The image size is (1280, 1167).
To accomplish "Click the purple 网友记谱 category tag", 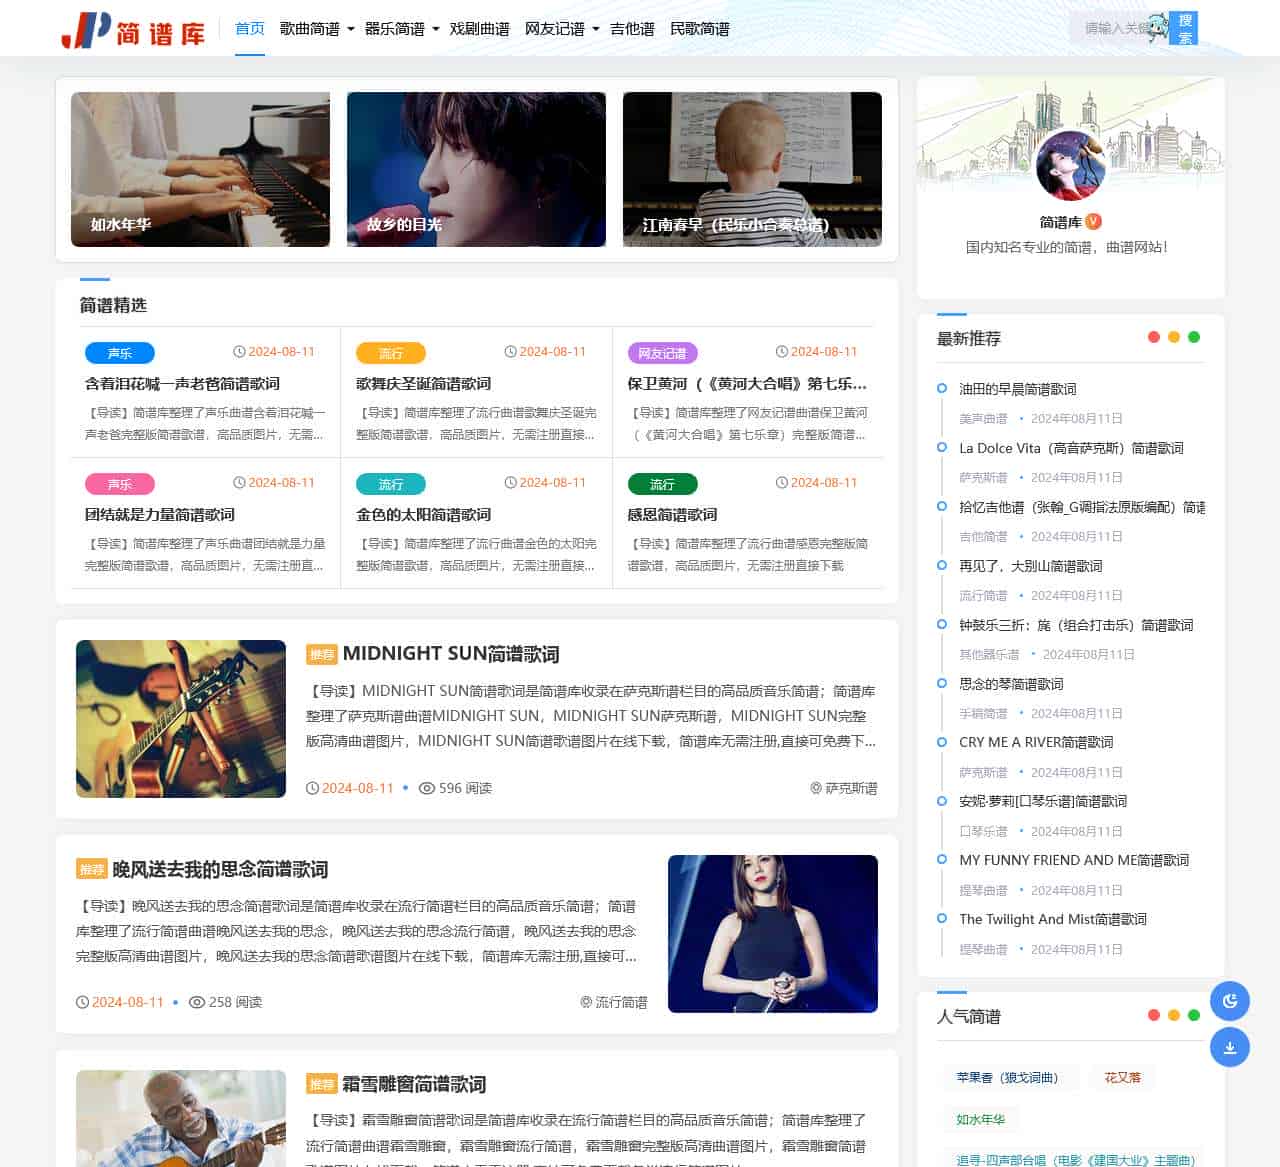I will pyautogui.click(x=662, y=353).
